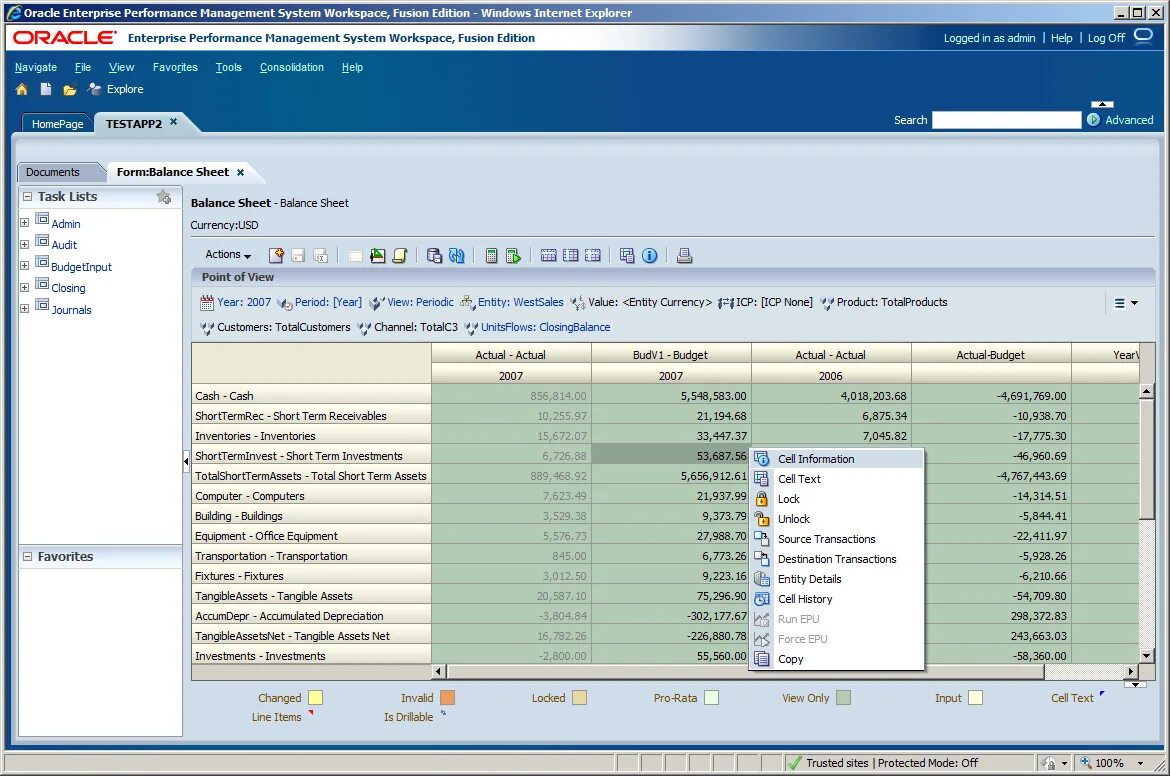This screenshot has height=776, width=1170.
Task: Collapse the left panel with splitter arrow
Action: [186, 461]
